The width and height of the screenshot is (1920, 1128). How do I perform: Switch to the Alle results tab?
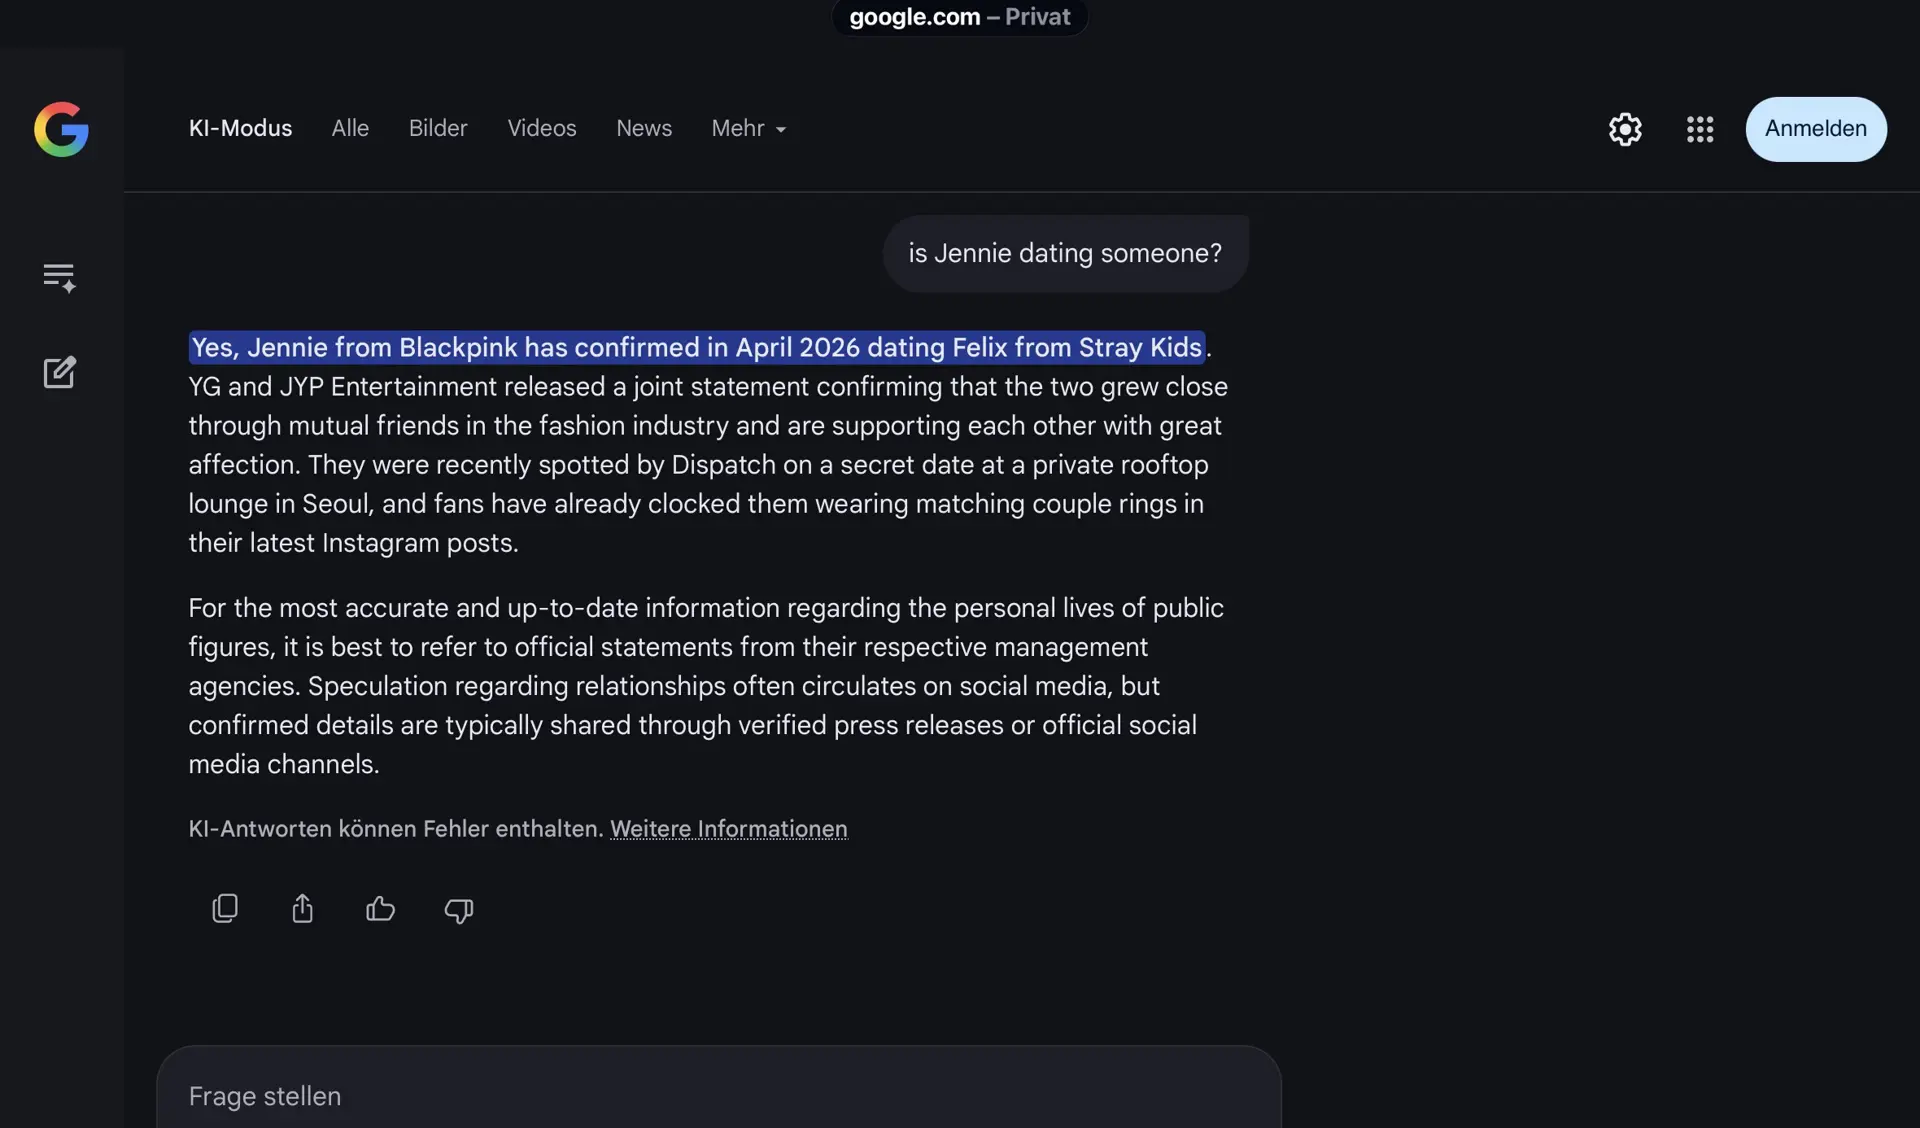(350, 128)
